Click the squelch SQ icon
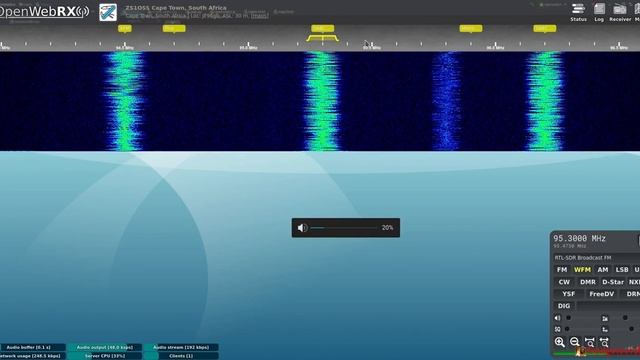The image size is (640, 360). [x=558, y=329]
